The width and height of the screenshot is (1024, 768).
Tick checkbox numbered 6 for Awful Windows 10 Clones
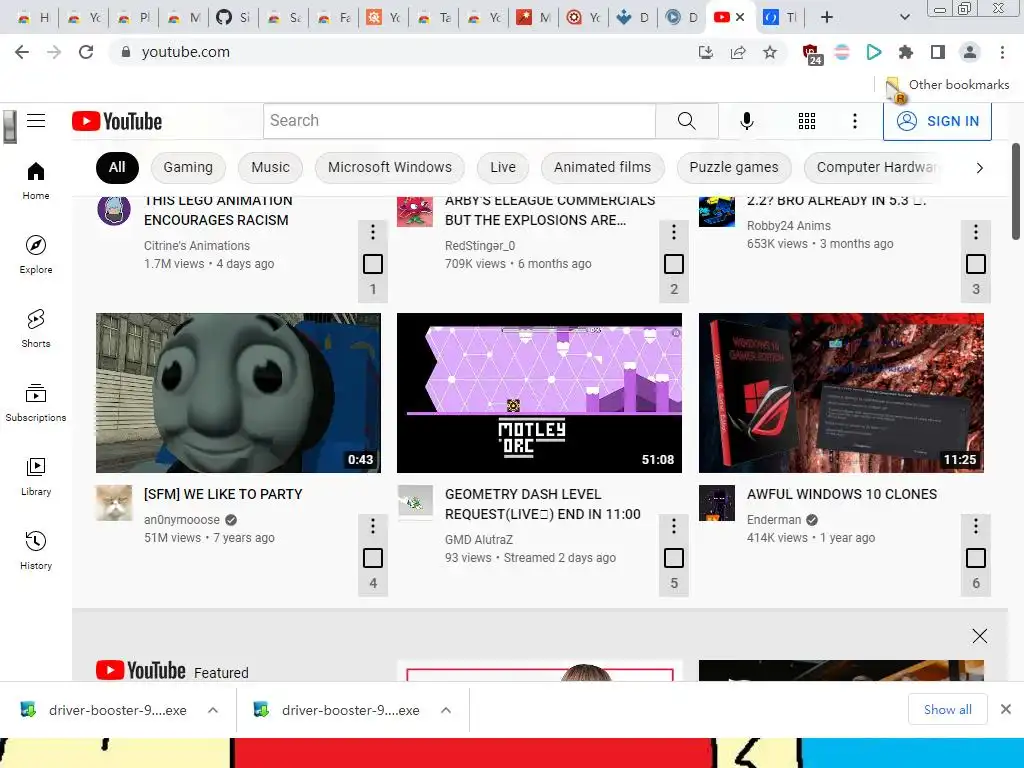tap(976, 558)
